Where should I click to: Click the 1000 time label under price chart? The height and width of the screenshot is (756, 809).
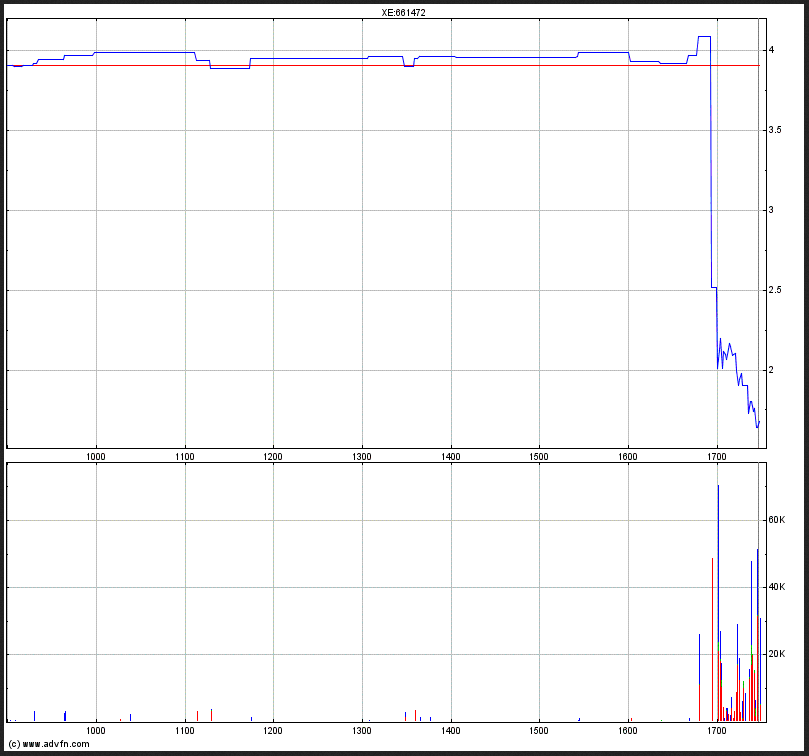point(96,457)
